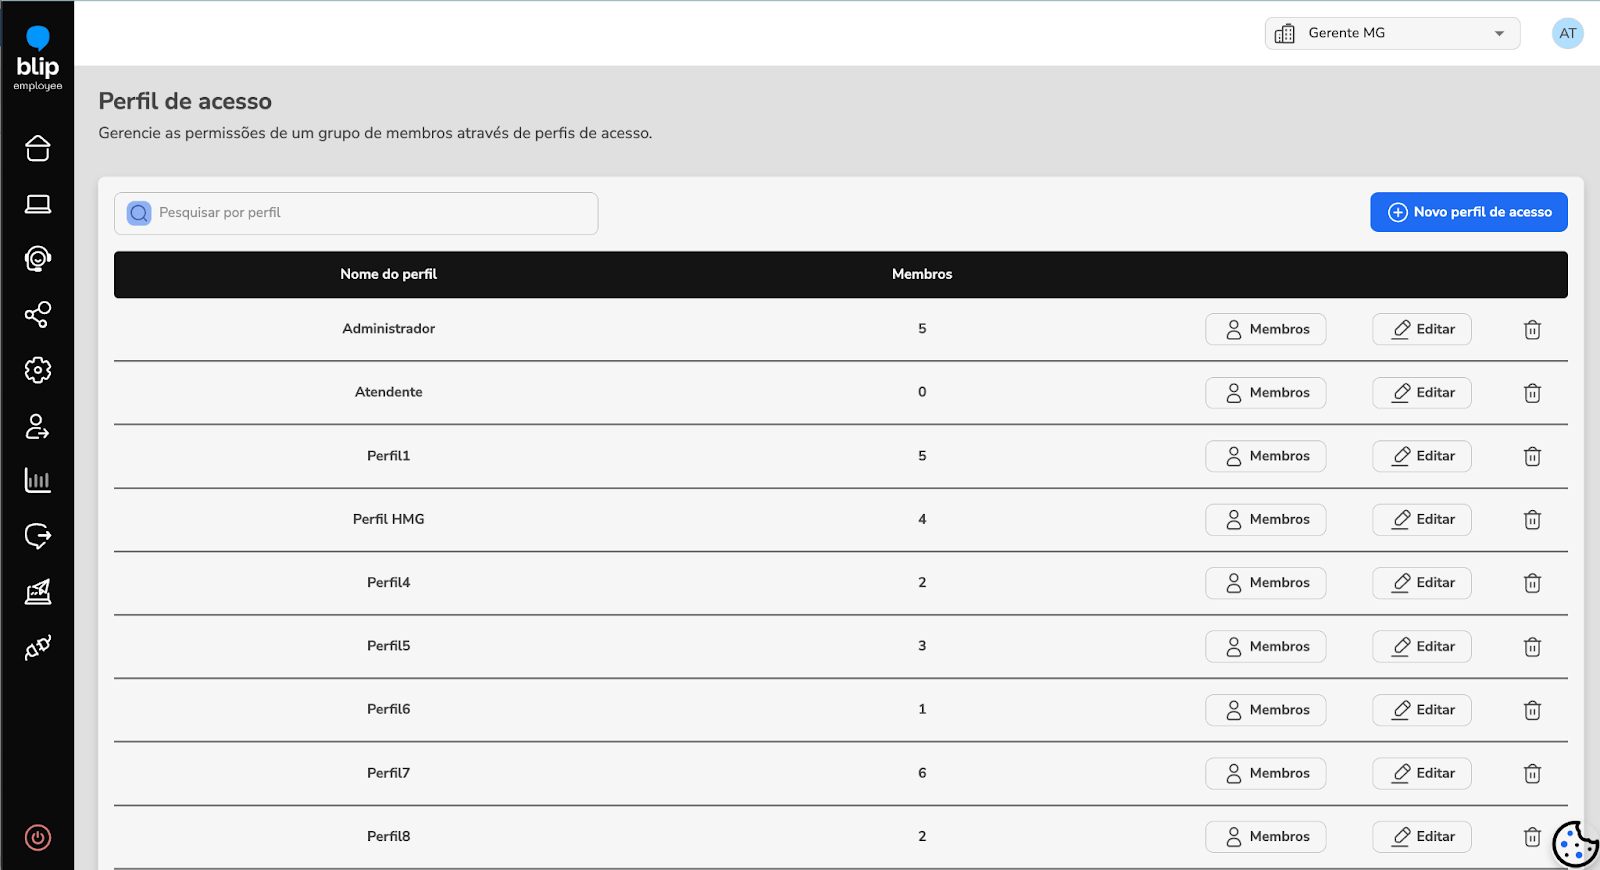The height and width of the screenshot is (870, 1600).
Task: Delete Perfil8 using its trash icon
Action: pos(1532,837)
